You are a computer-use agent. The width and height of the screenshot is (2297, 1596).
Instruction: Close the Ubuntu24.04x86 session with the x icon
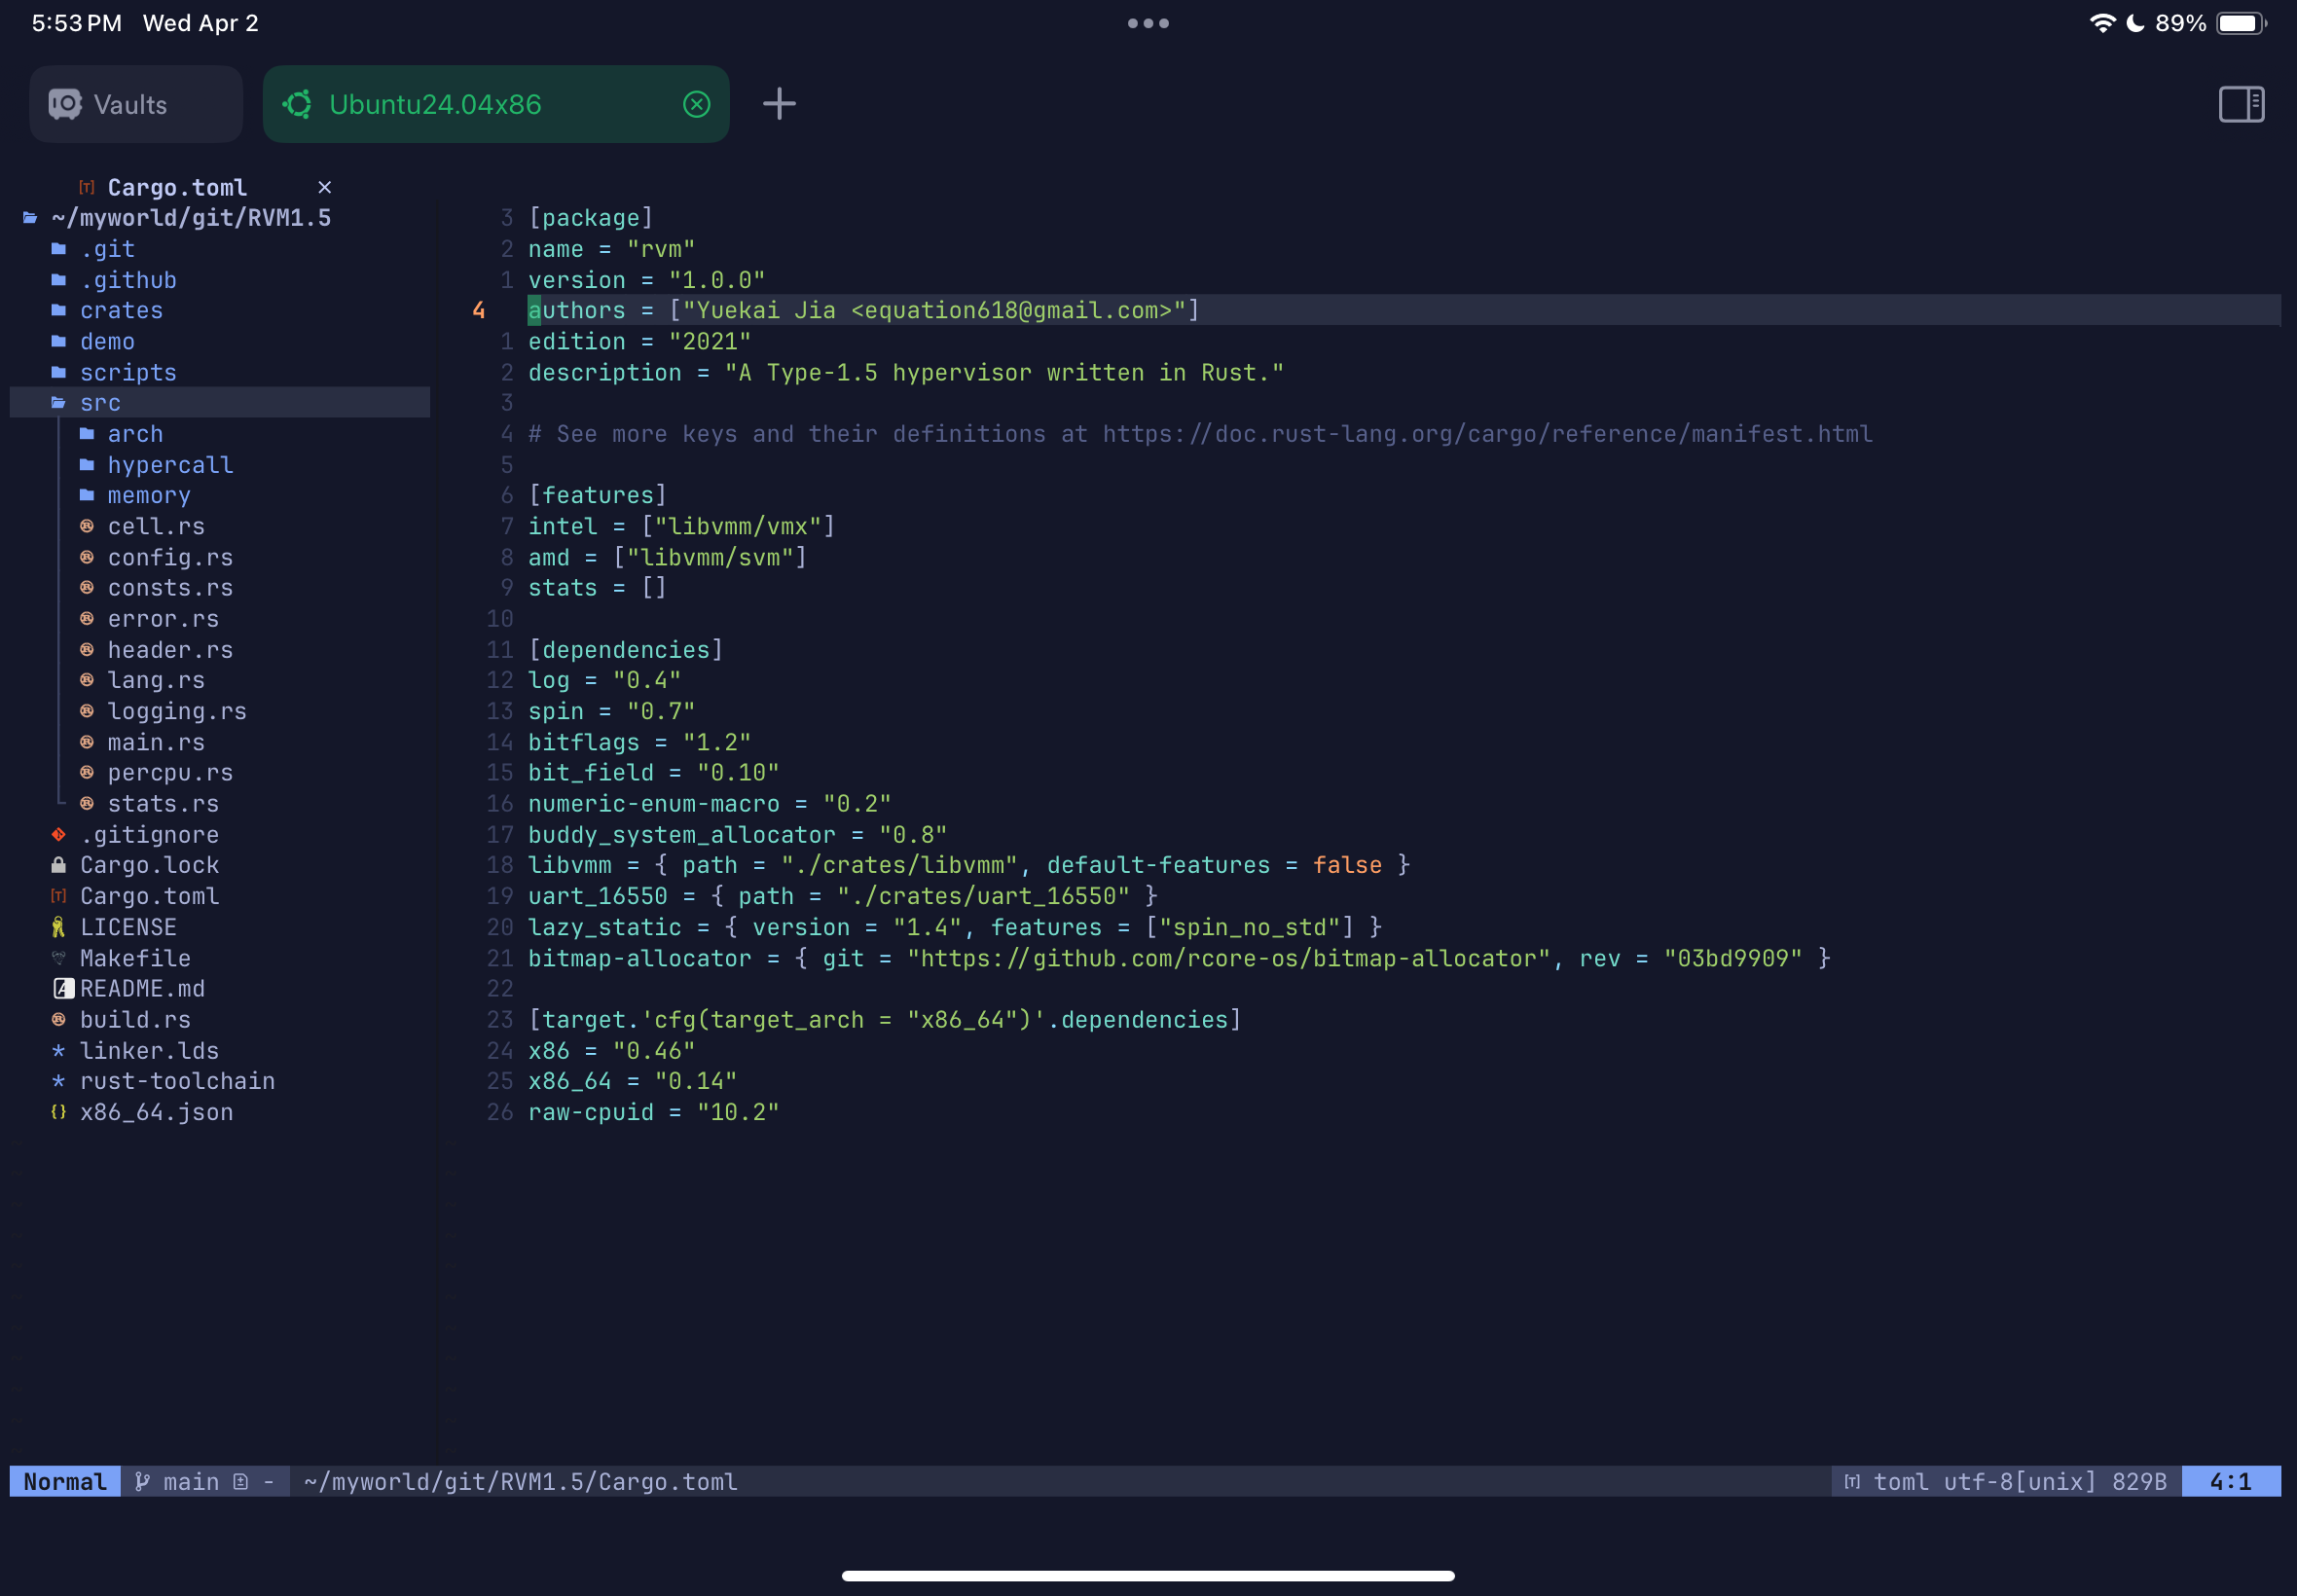coord(696,104)
